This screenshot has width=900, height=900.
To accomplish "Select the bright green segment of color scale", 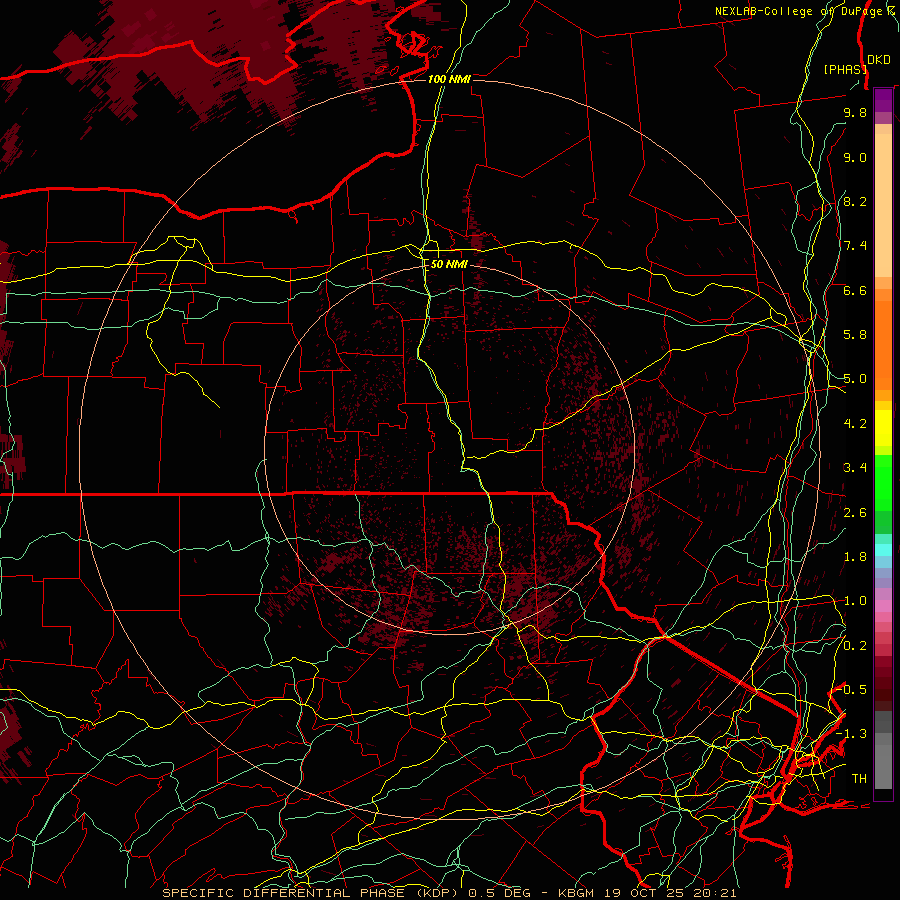I will pyautogui.click(x=883, y=483).
